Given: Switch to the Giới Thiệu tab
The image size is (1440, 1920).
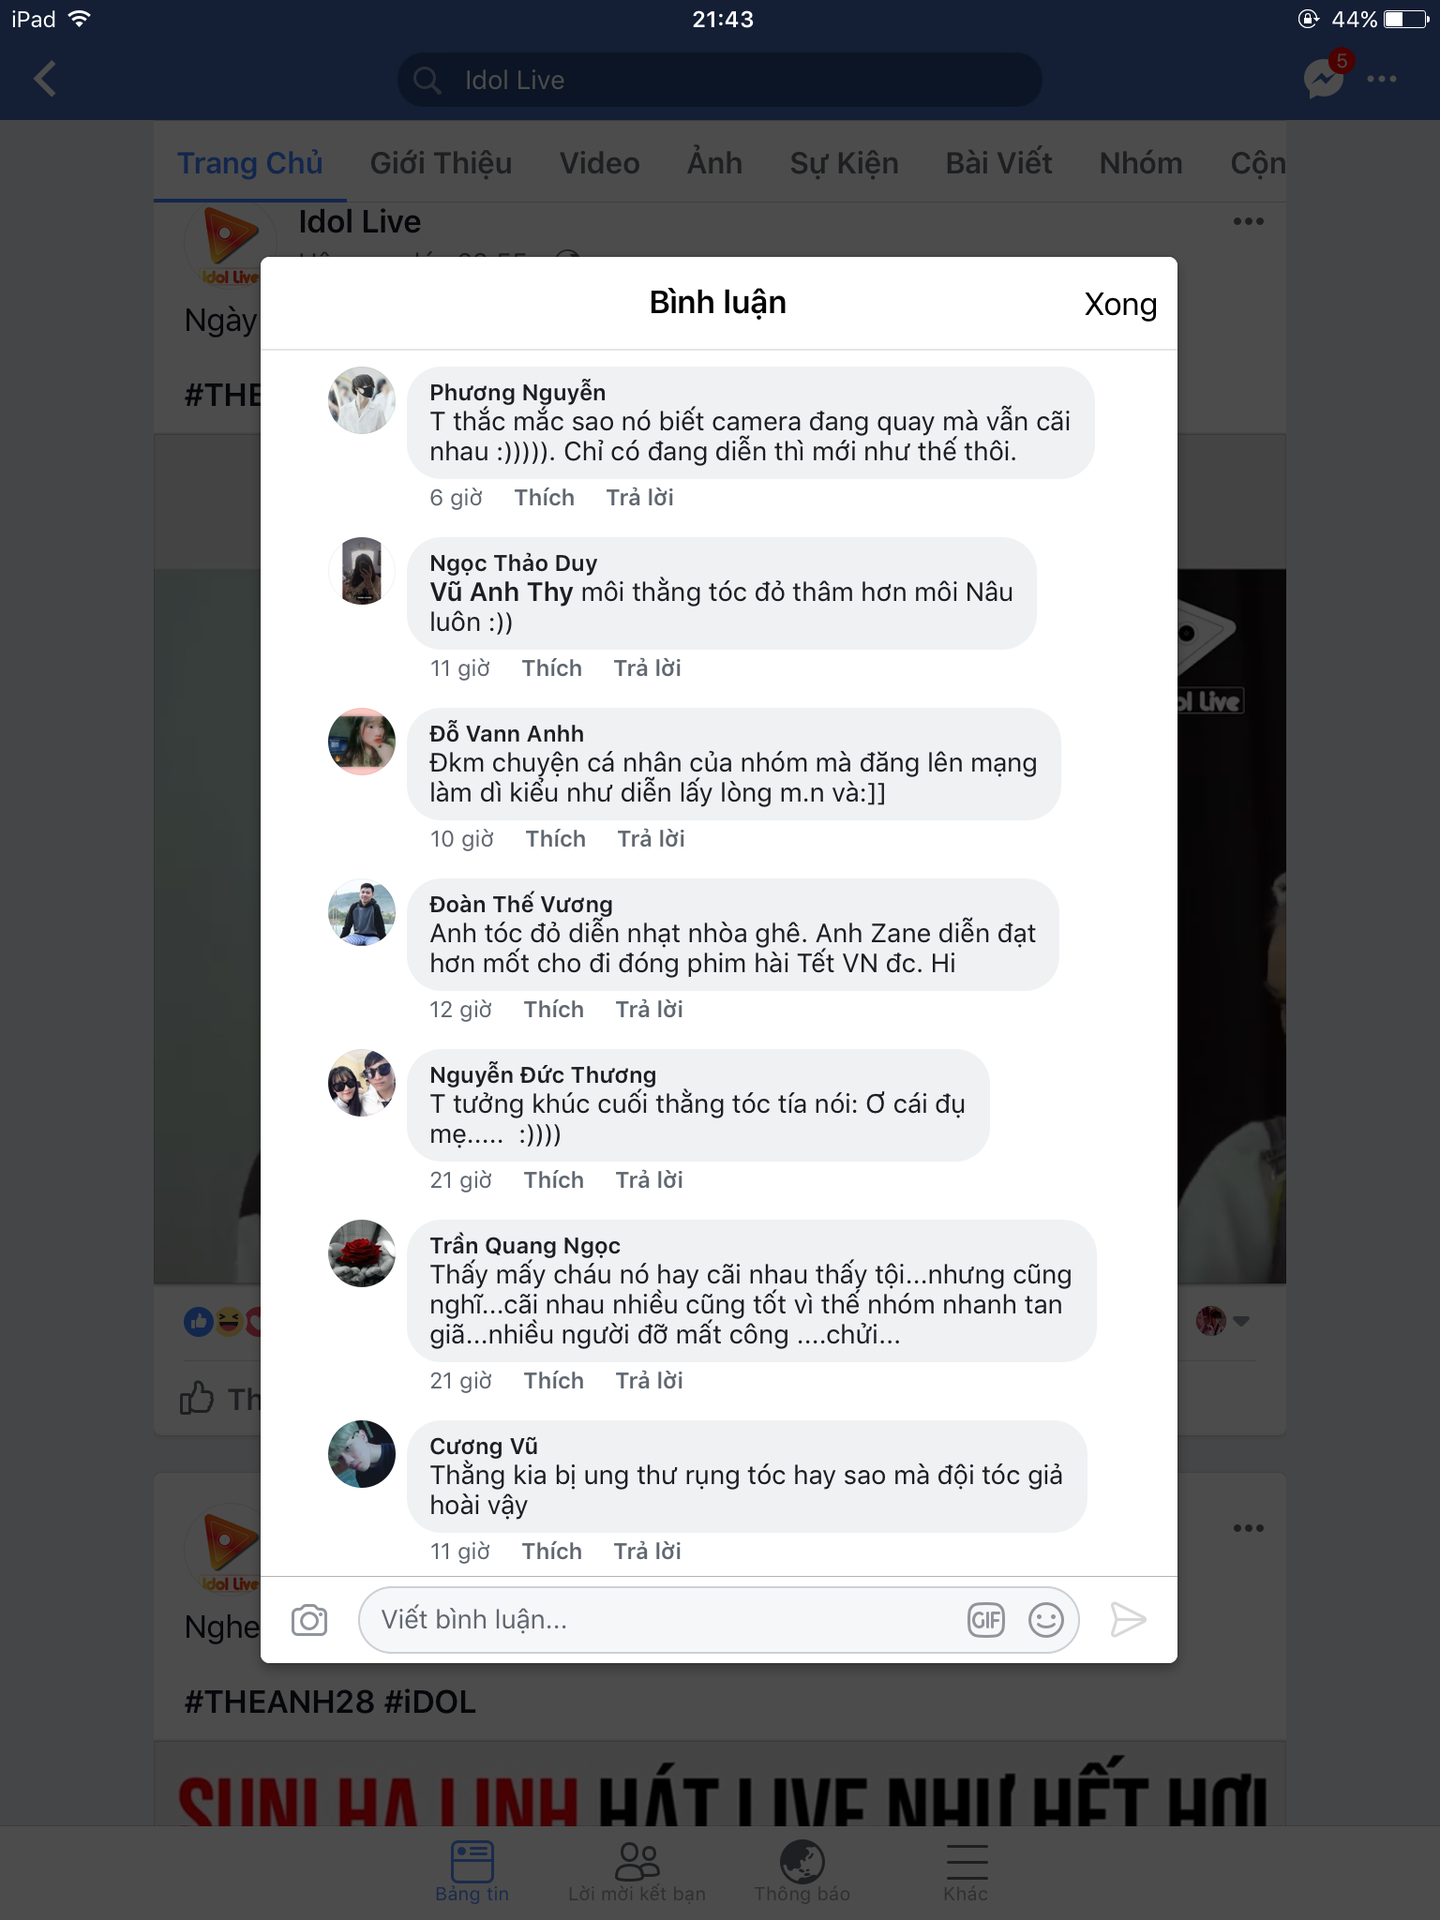Looking at the screenshot, I should tap(440, 163).
